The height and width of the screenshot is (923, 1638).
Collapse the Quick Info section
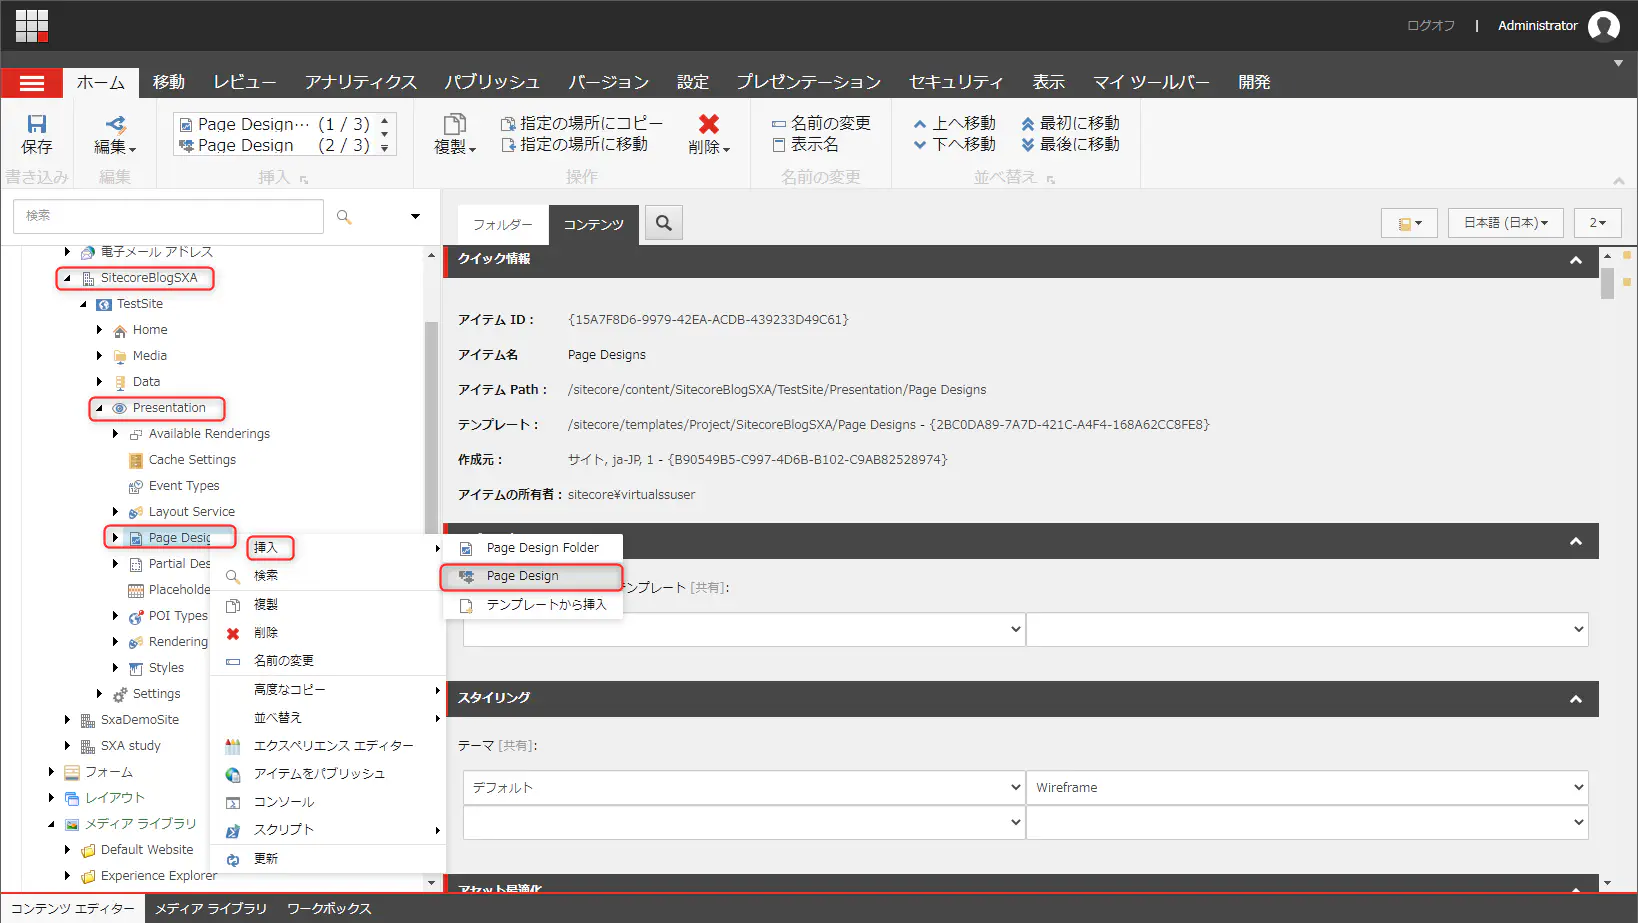[x=1576, y=260]
